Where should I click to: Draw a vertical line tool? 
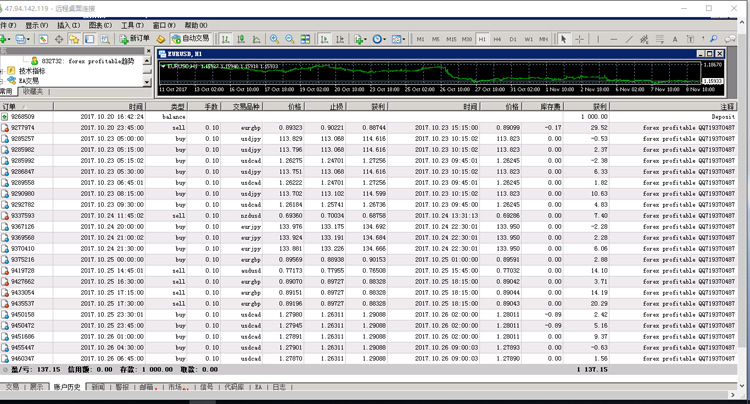(x=598, y=39)
